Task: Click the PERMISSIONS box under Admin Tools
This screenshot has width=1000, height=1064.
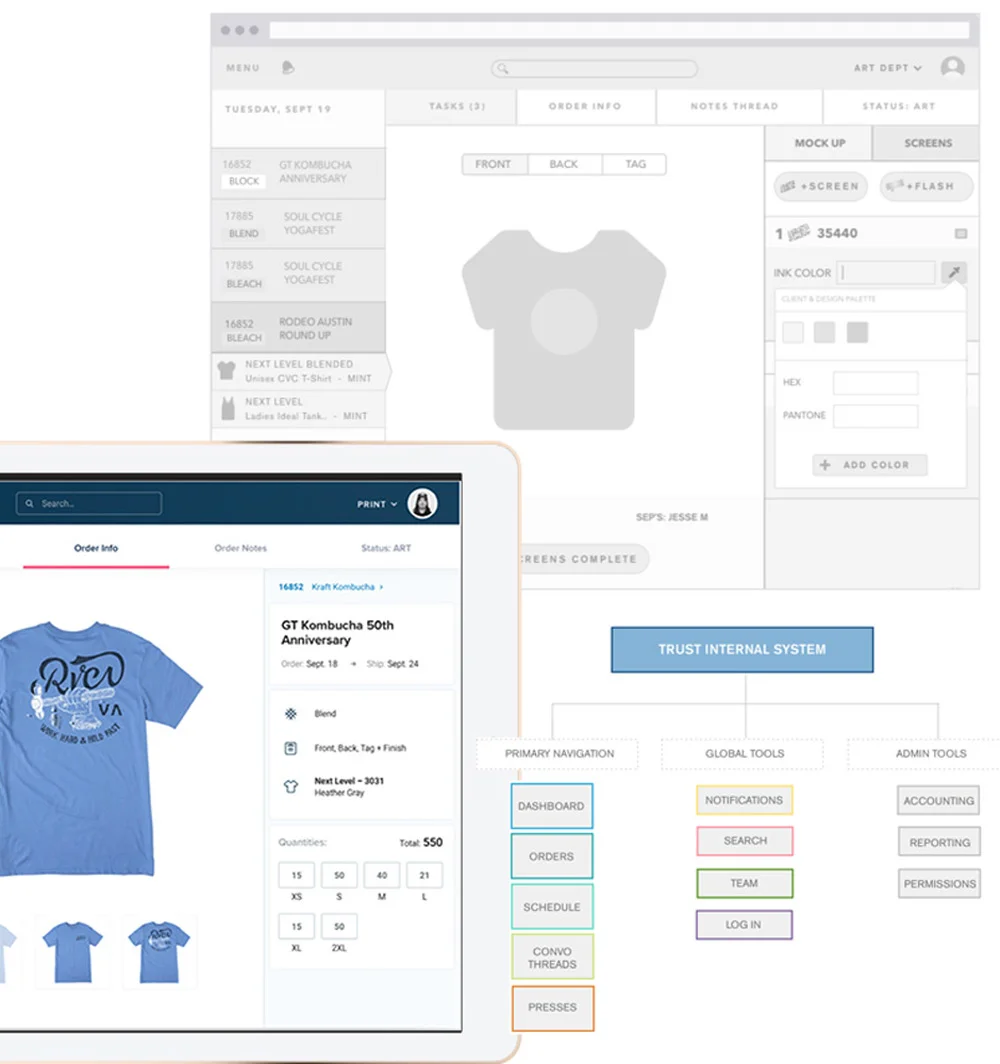Action: coord(940,884)
